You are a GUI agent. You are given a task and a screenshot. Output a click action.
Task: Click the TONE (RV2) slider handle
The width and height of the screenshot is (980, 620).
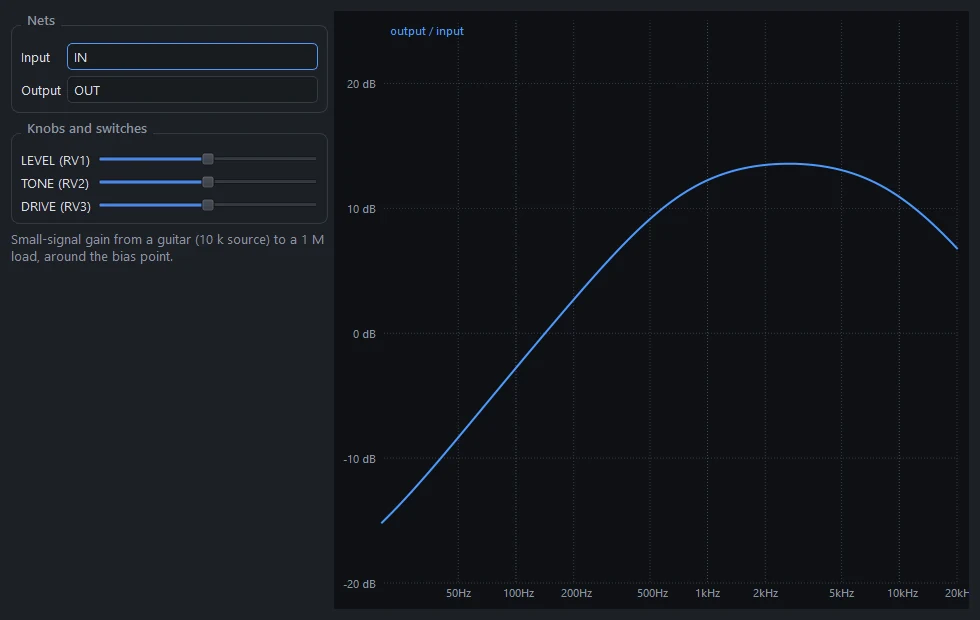(x=208, y=182)
